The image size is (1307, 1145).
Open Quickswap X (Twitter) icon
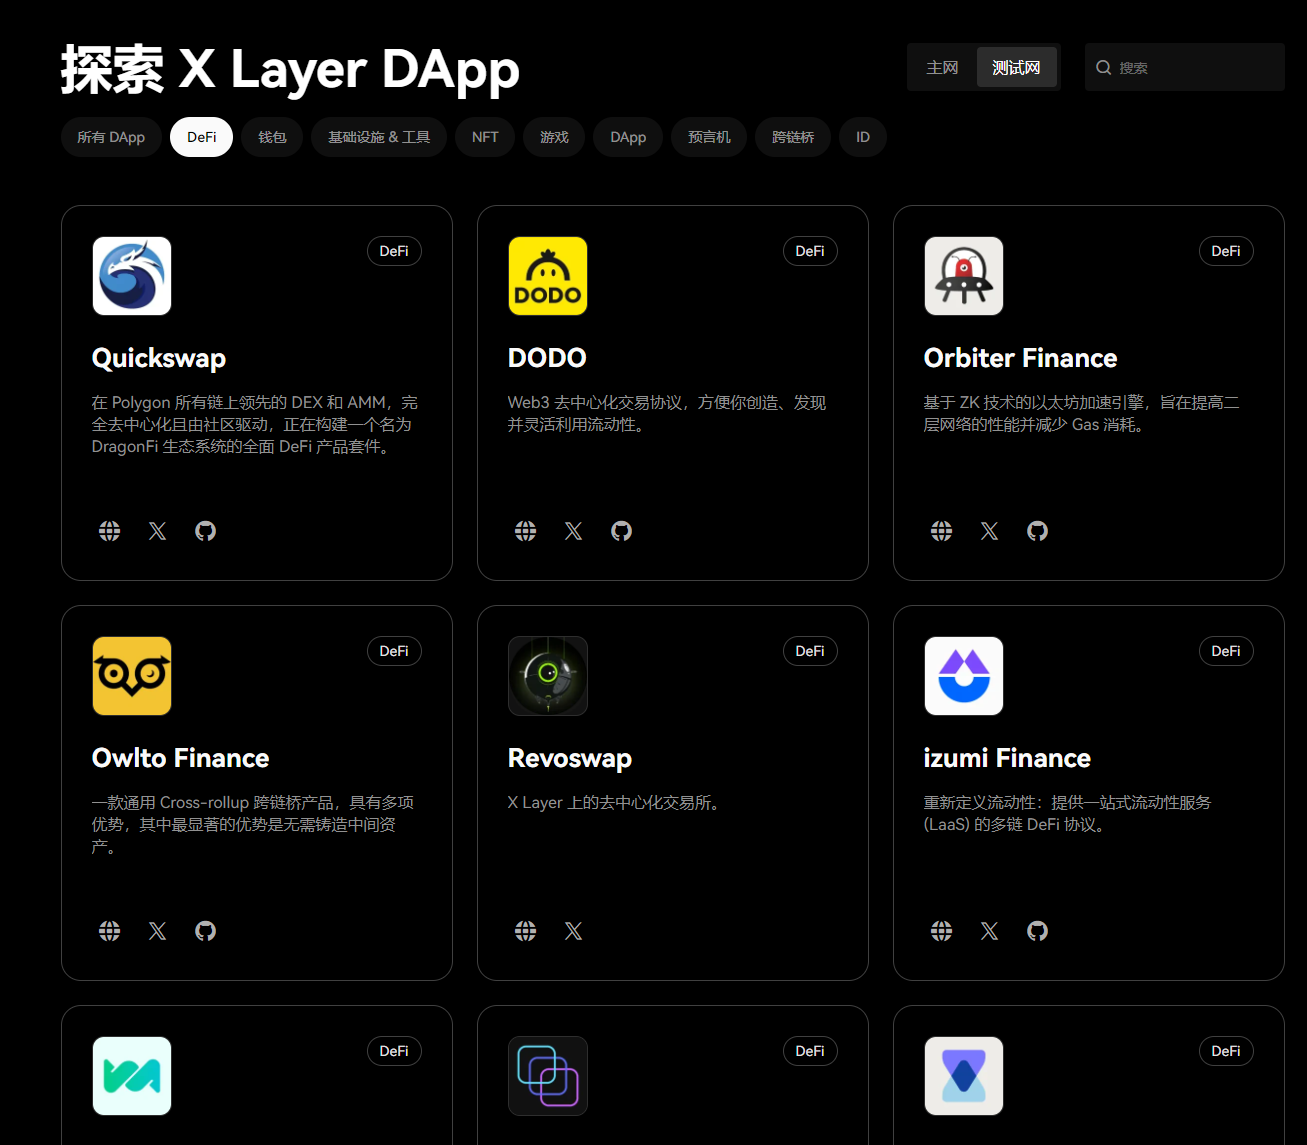coord(158,531)
